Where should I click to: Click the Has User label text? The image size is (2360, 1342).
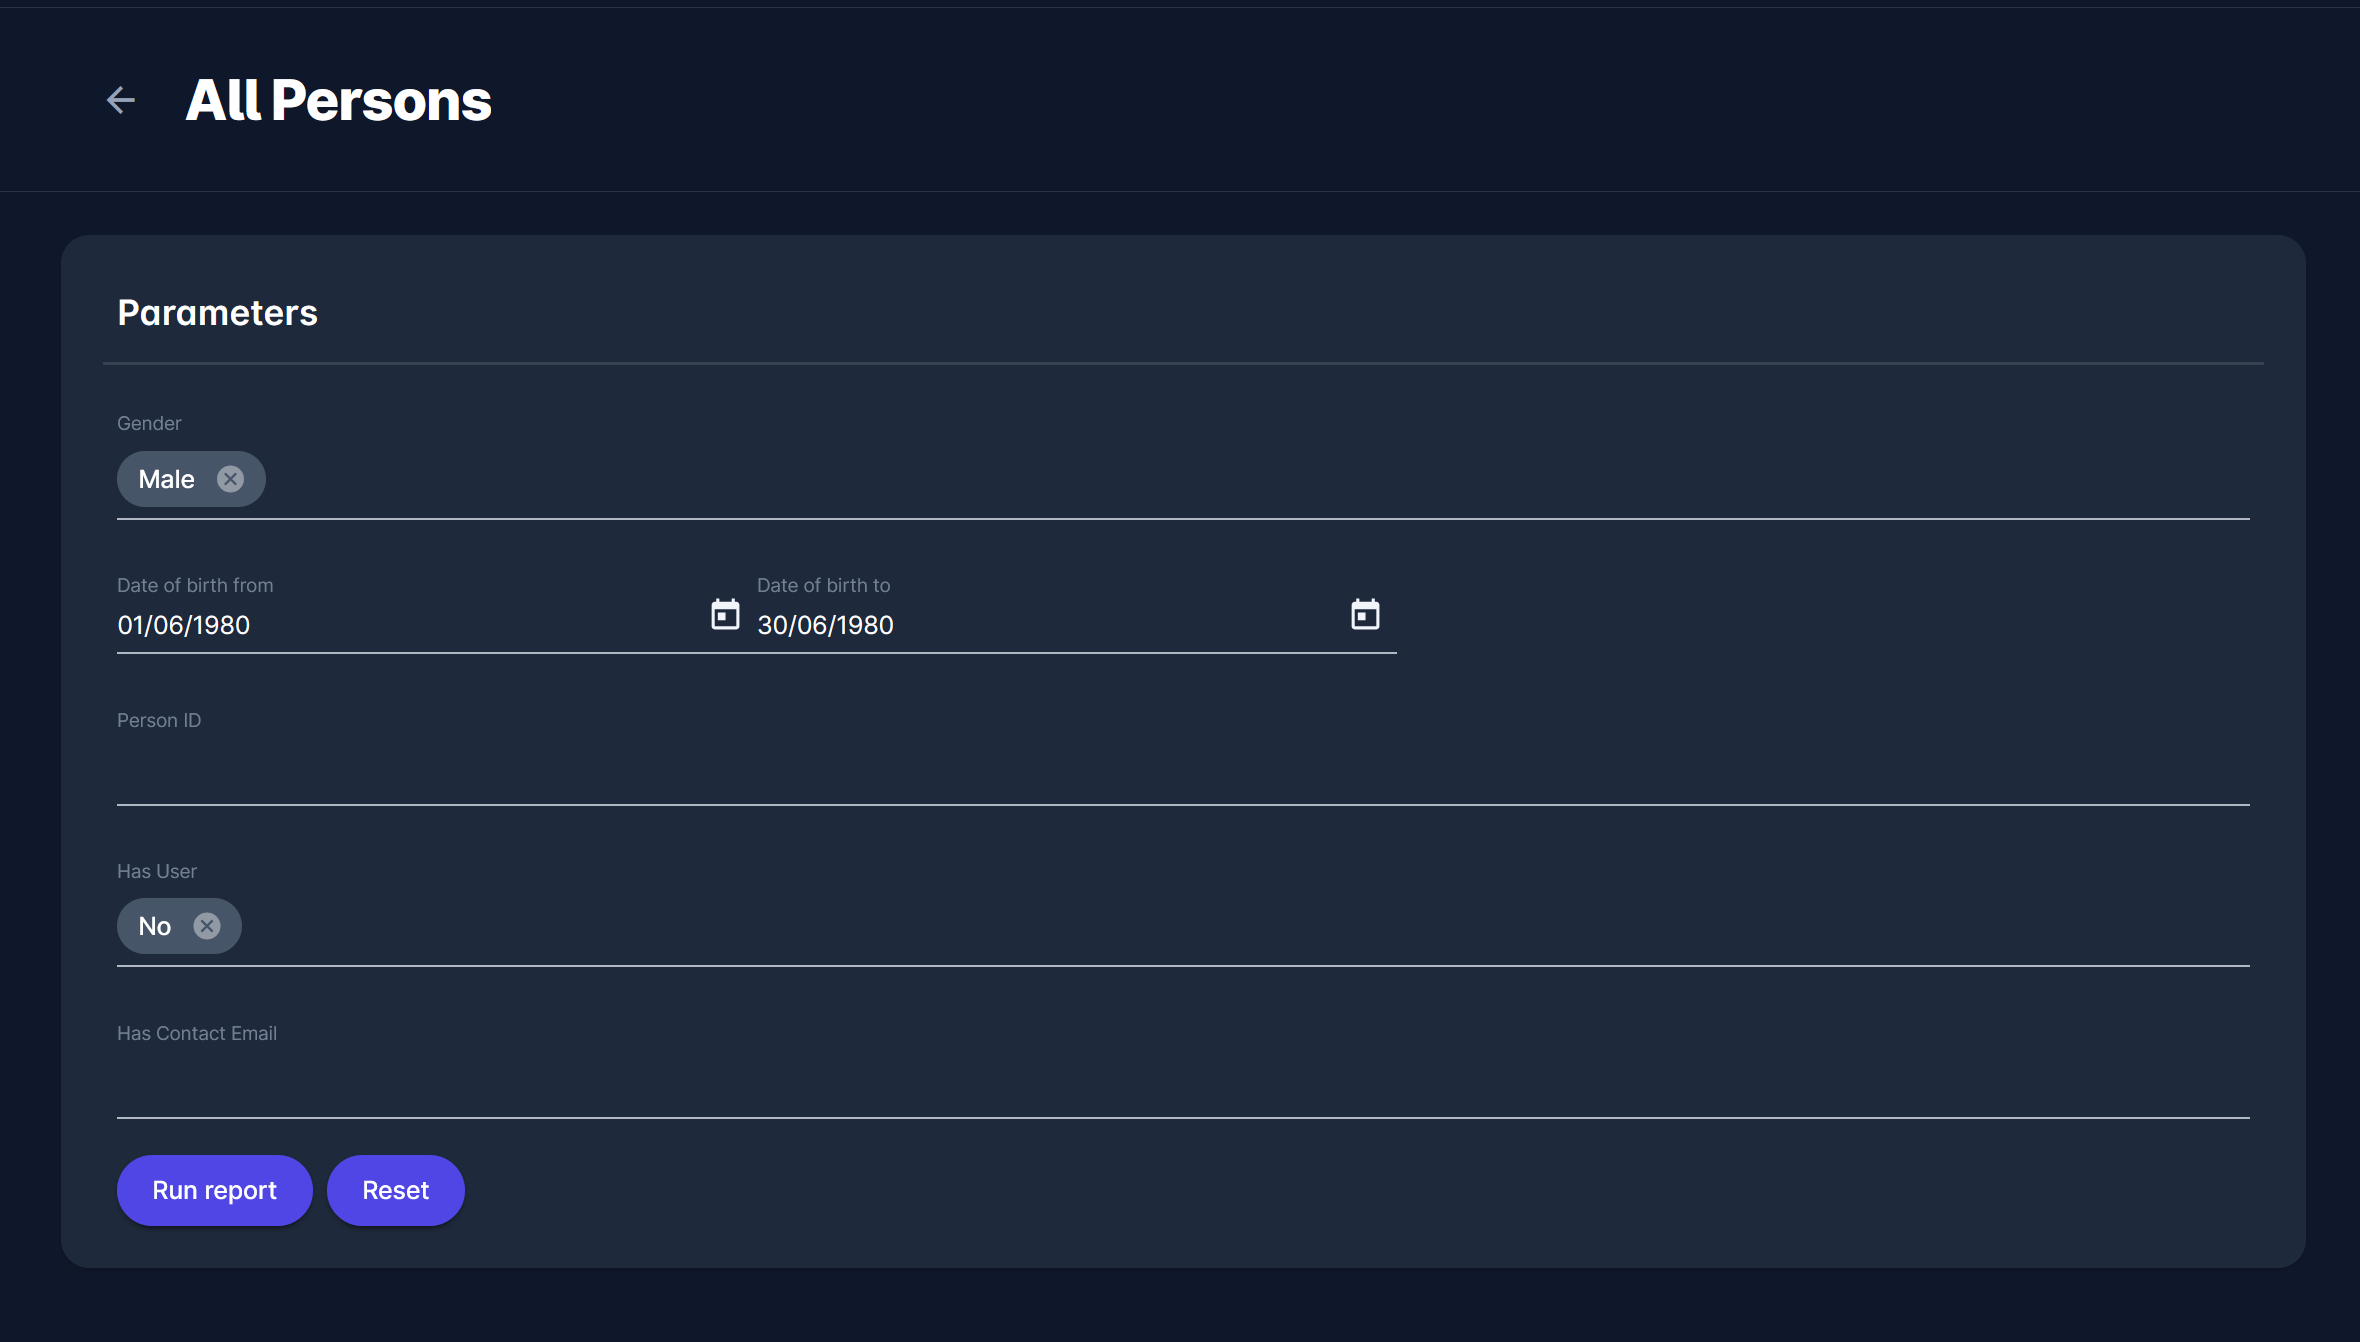[157, 871]
